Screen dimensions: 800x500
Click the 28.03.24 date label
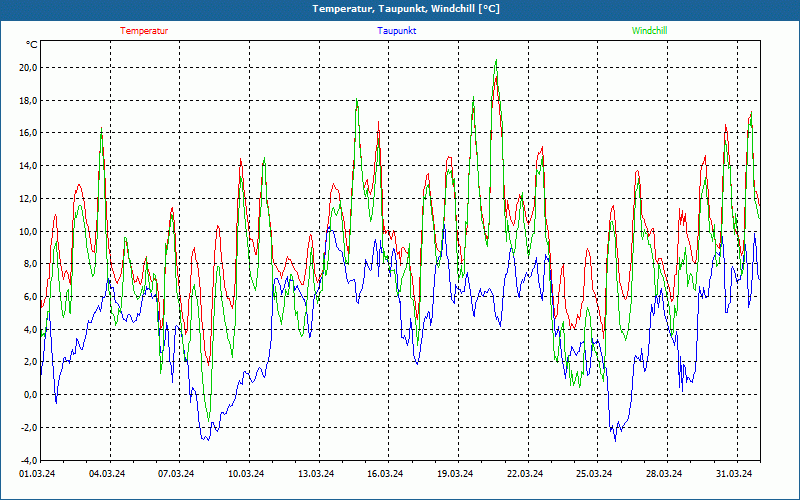tap(664, 474)
